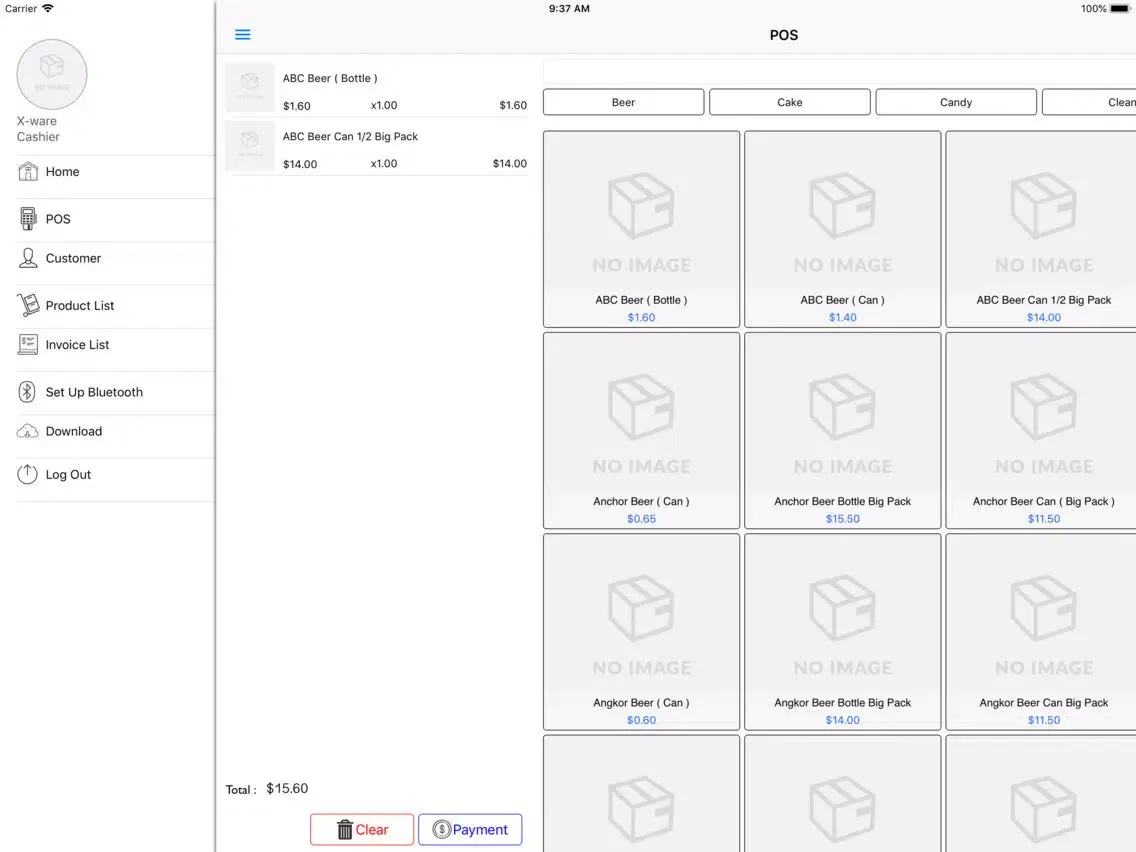Proceed to Payment
The width and height of the screenshot is (1136, 852).
pos(470,830)
